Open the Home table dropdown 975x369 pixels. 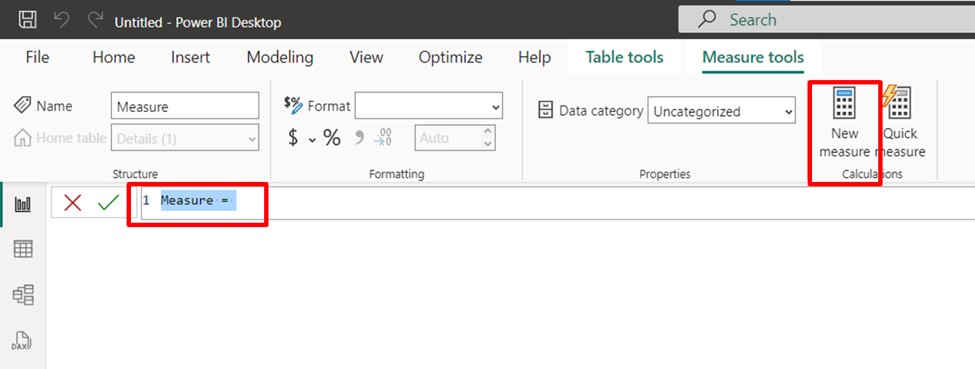point(185,138)
